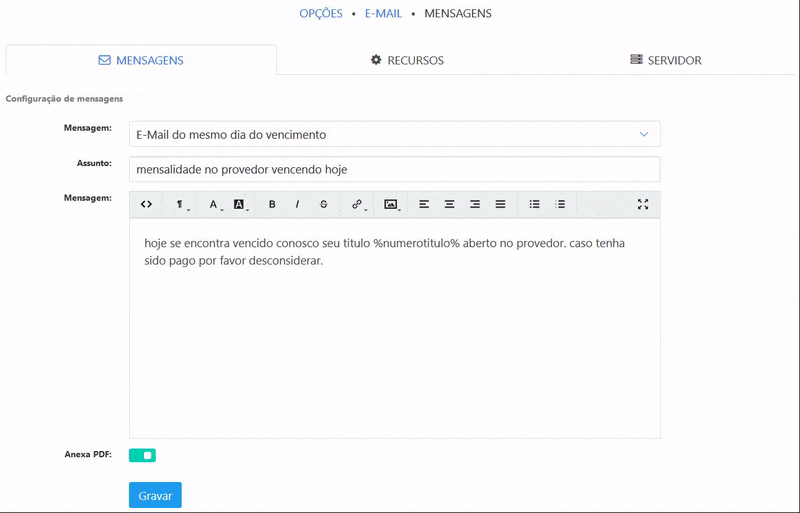The width and height of the screenshot is (800, 513).
Task: Click the 'Configuração de mensagens' heading
Action: pyautogui.click(x=64, y=99)
